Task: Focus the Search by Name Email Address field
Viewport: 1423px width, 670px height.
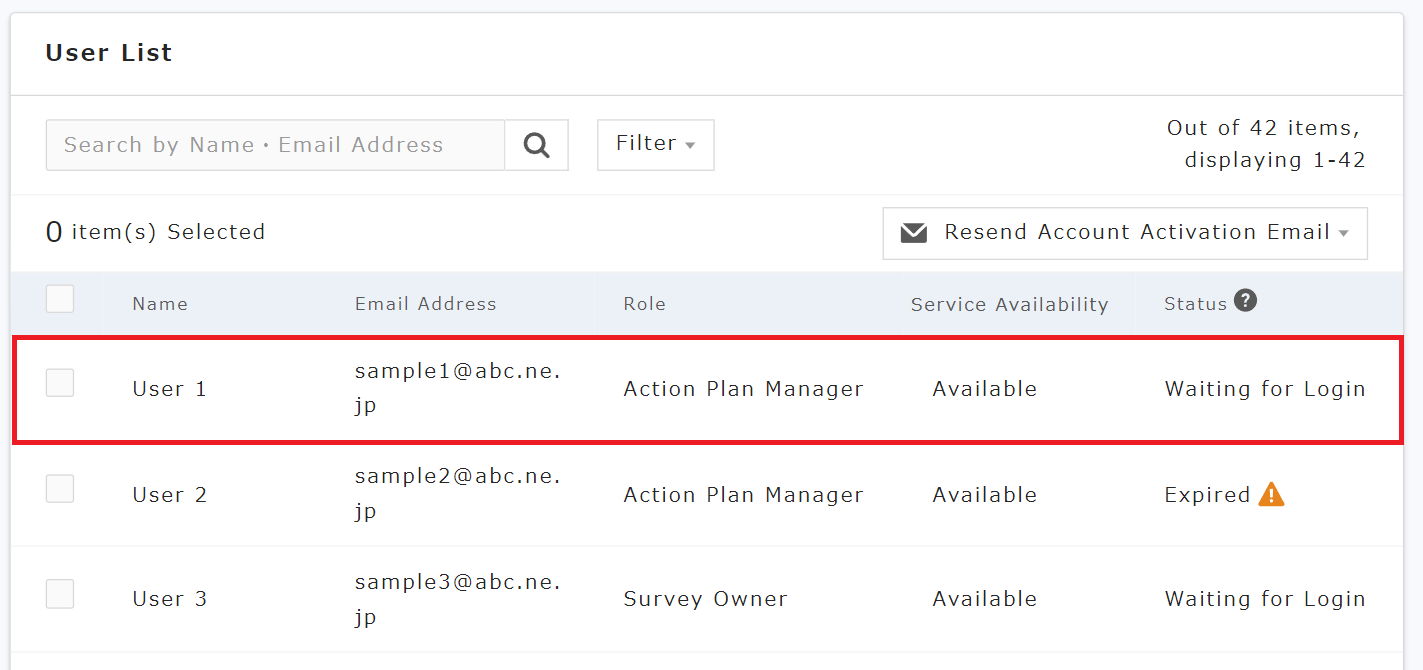Action: [275, 145]
